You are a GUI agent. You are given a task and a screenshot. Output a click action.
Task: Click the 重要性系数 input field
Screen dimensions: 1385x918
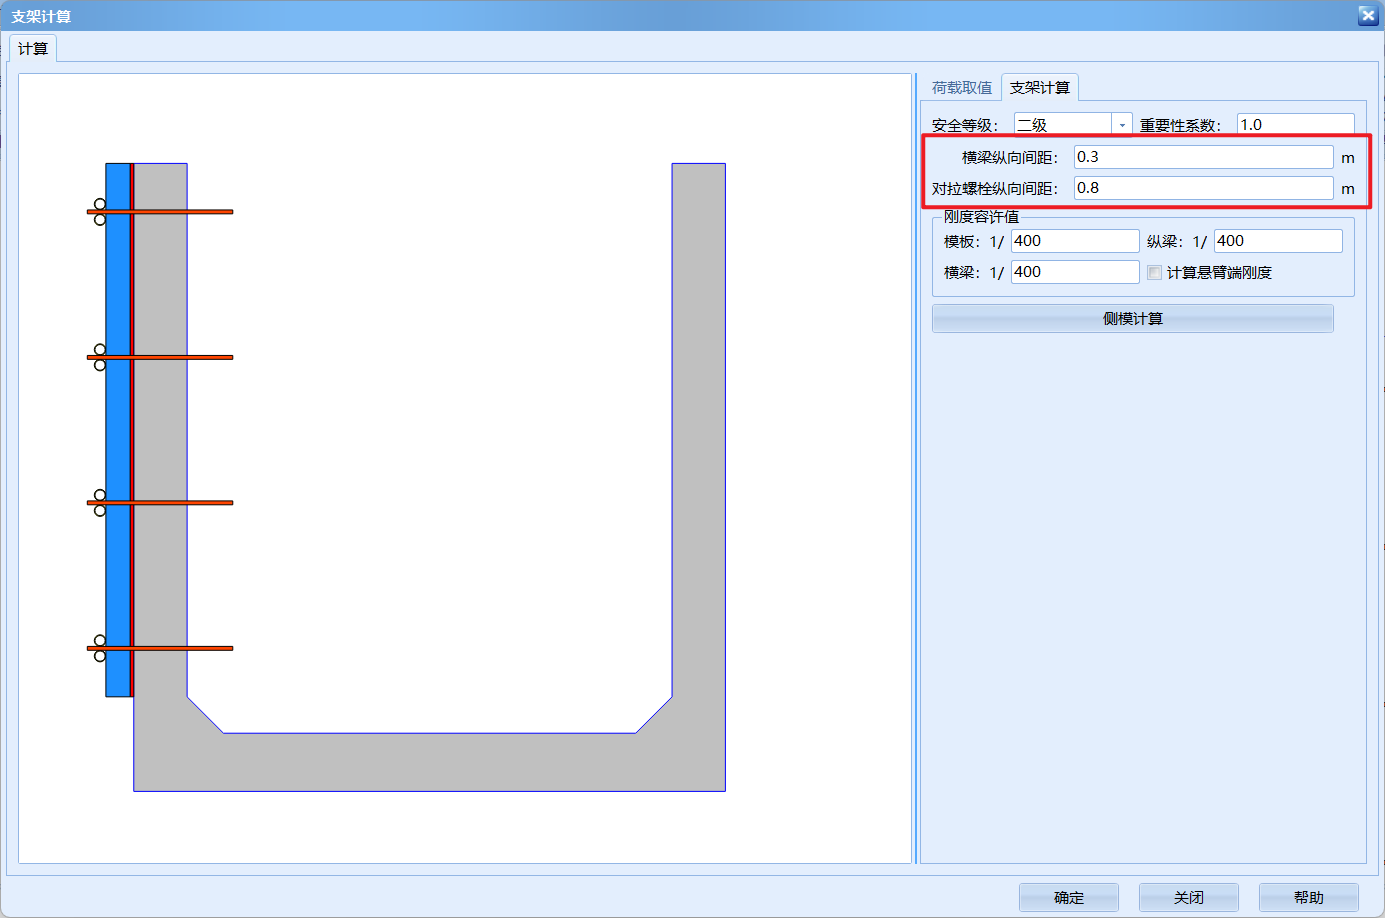(1295, 125)
